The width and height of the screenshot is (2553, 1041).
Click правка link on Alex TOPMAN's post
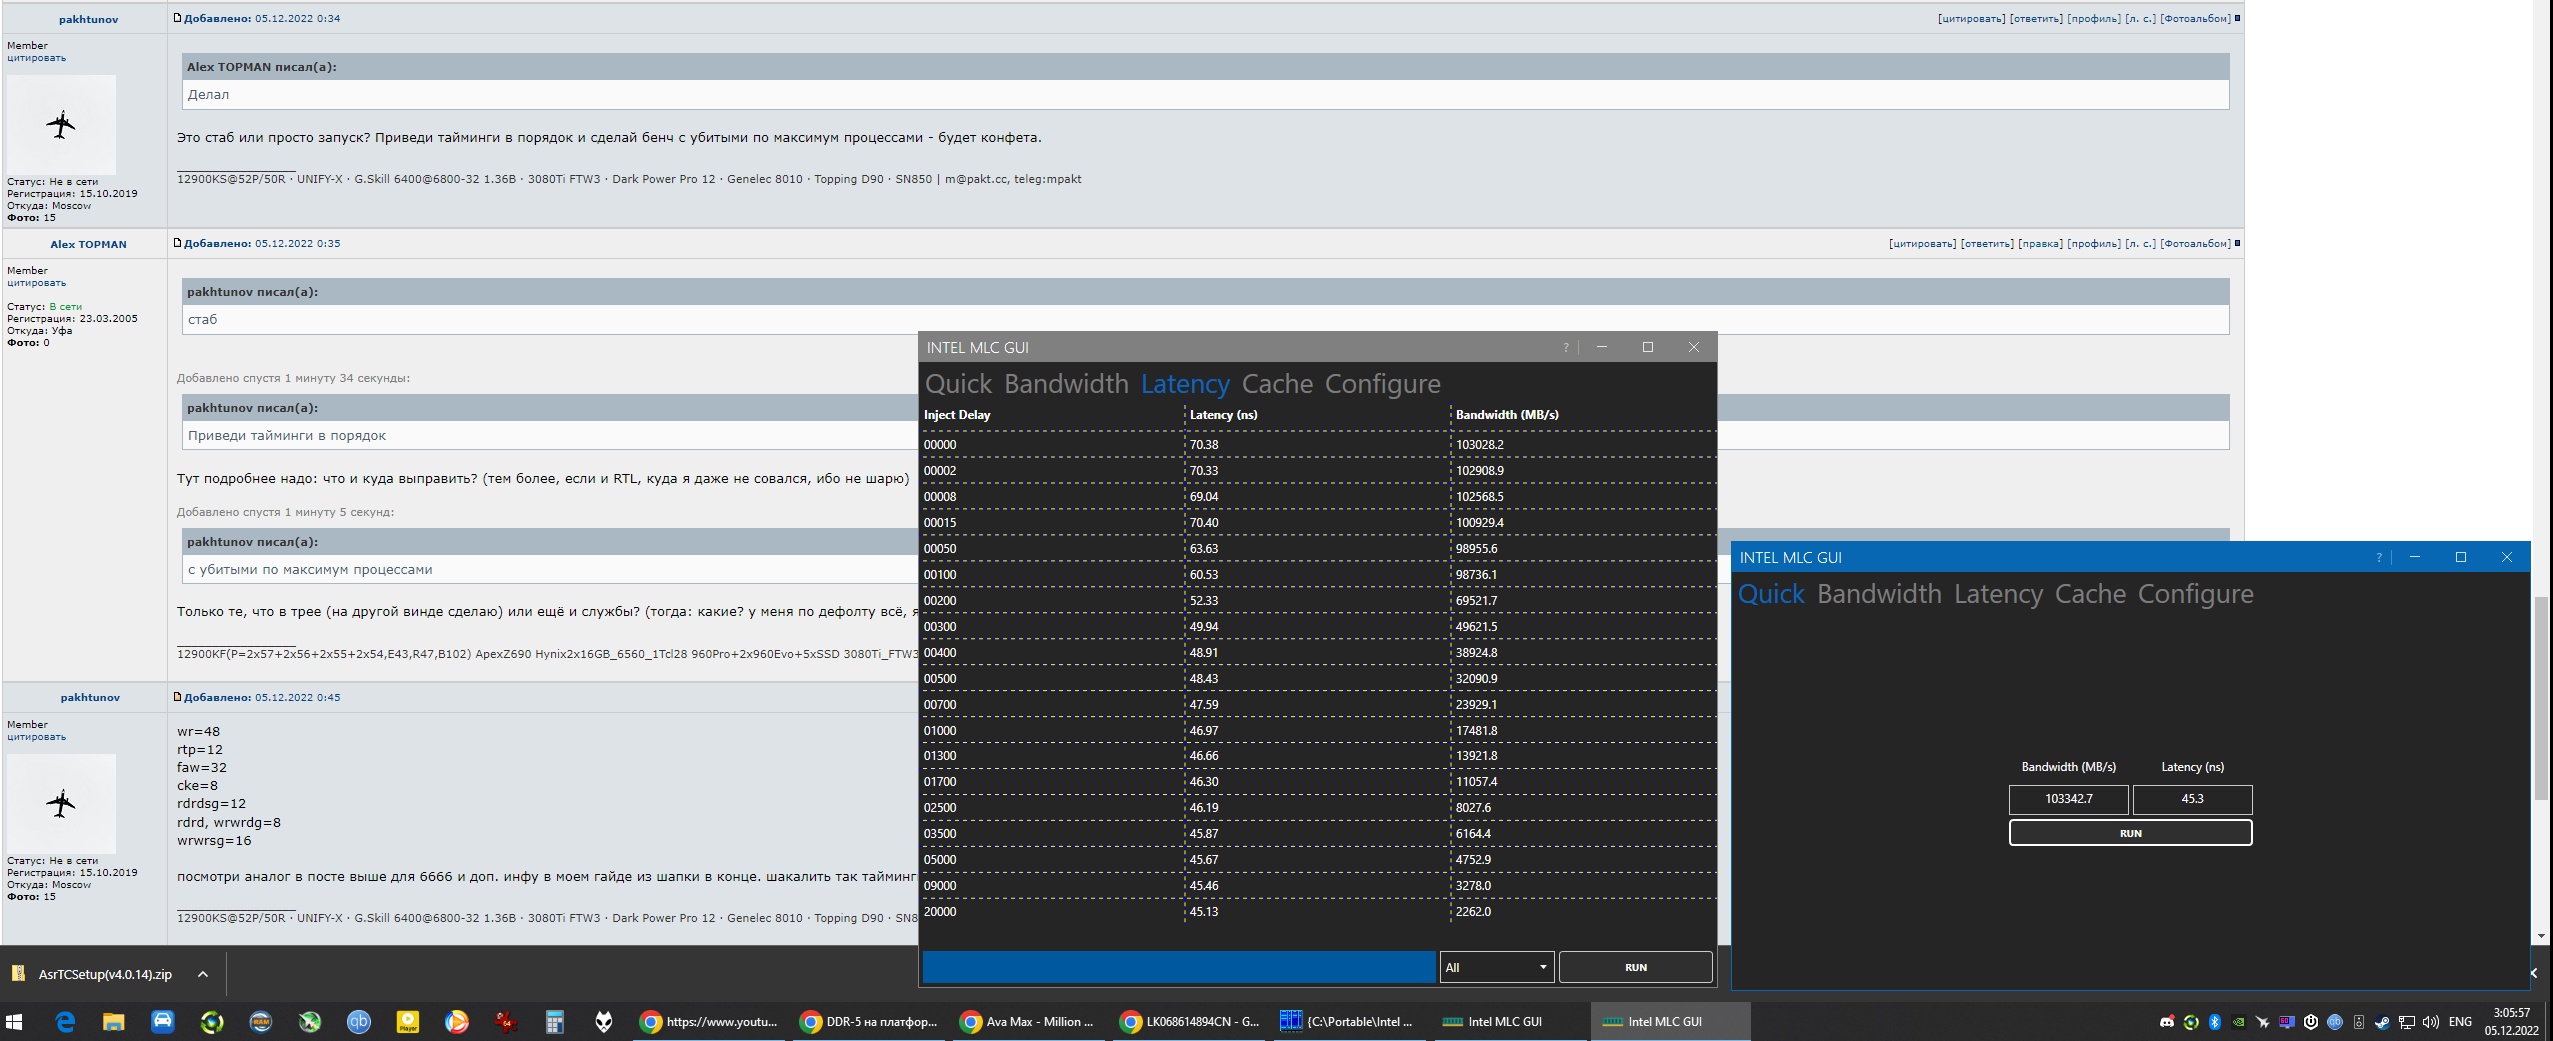(x=2040, y=243)
